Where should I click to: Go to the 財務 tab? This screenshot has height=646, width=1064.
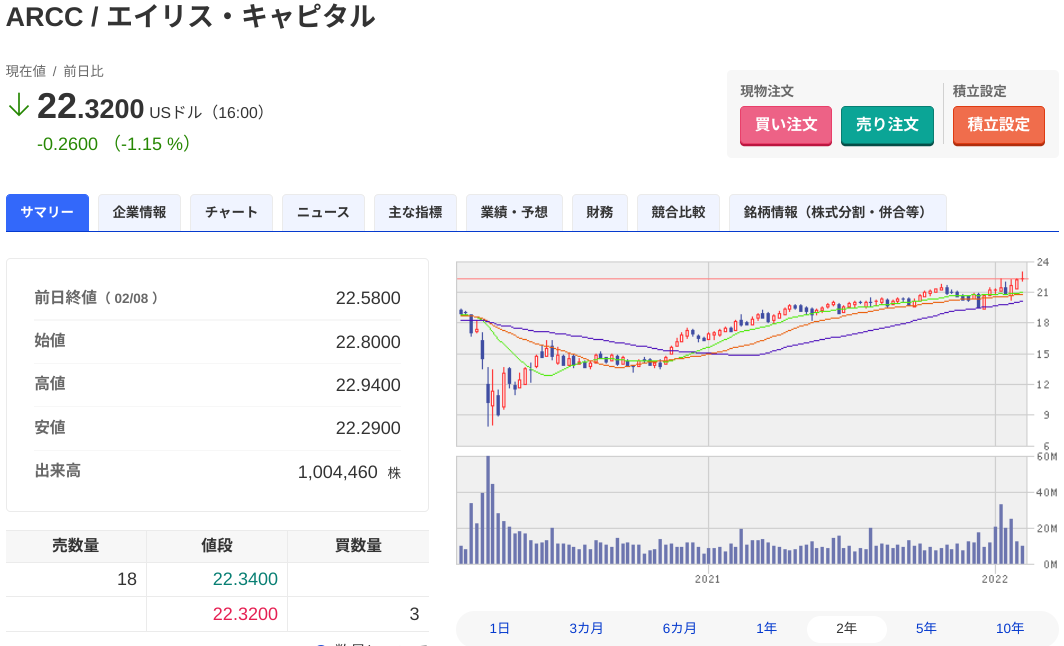tap(600, 212)
